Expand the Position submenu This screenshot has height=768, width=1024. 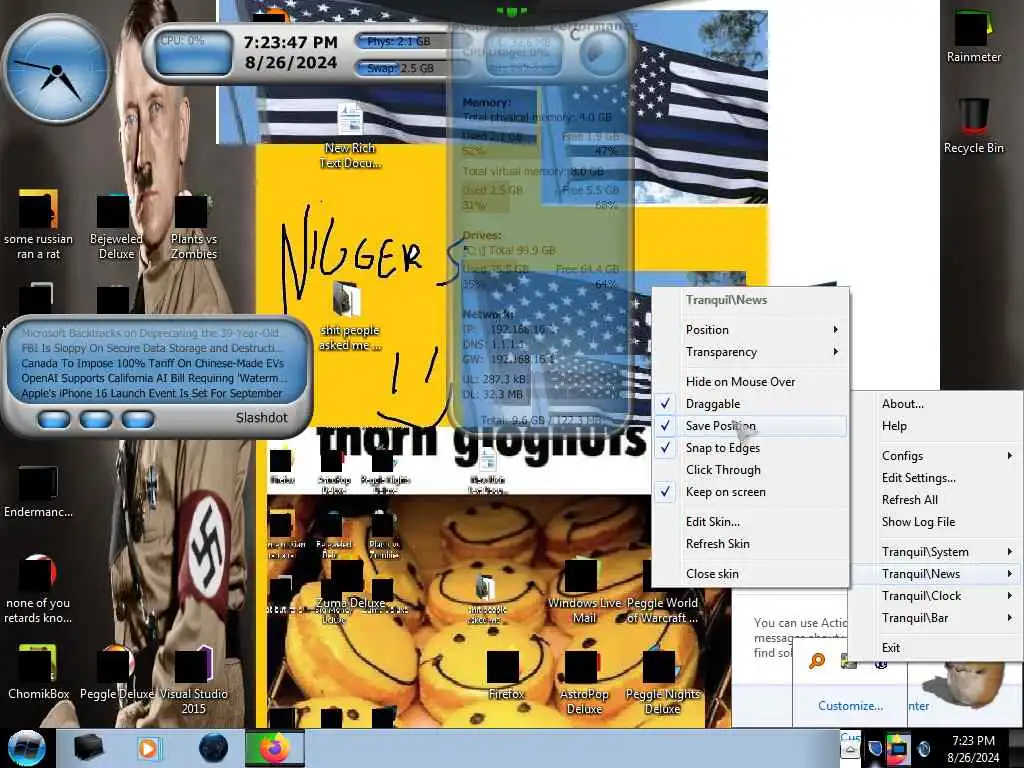751,330
